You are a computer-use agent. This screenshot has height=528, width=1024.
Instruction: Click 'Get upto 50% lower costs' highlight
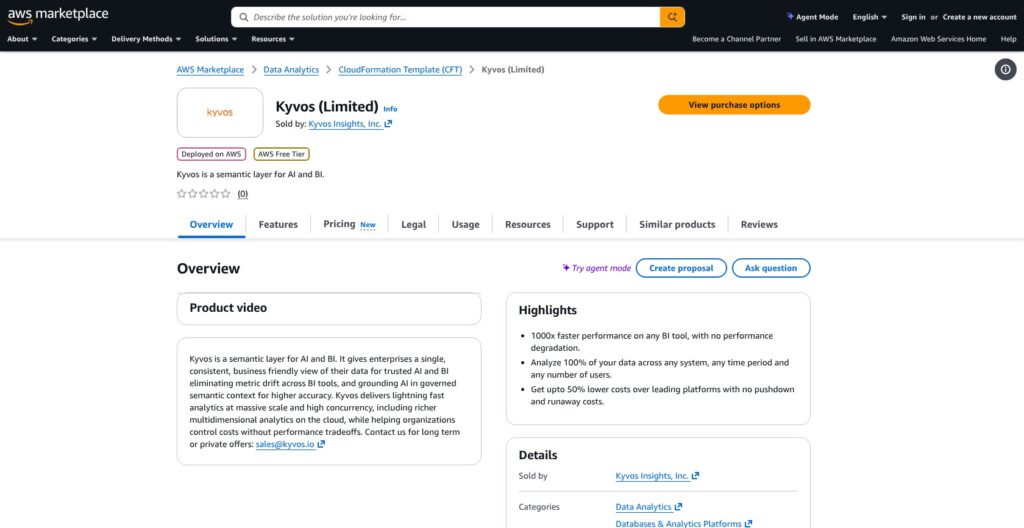click(x=662, y=395)
